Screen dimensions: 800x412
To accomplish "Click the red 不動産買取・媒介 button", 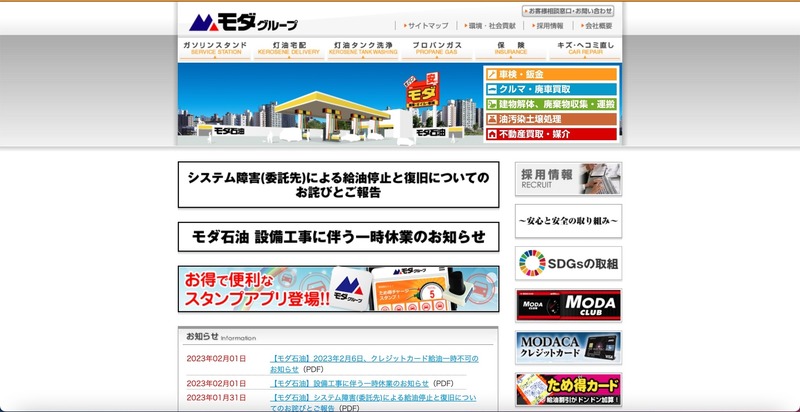I will click(x=551, y=134).
